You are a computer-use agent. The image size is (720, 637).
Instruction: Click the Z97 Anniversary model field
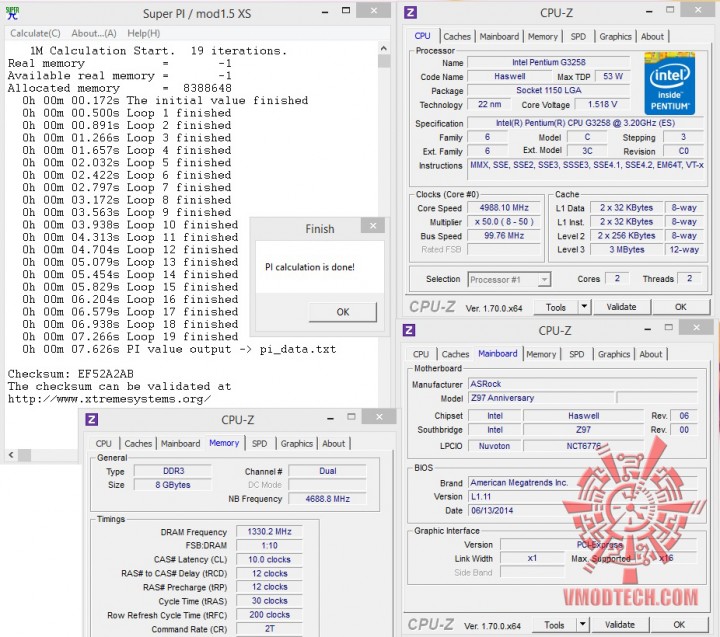pyautogui.click(x=541, y=398)
